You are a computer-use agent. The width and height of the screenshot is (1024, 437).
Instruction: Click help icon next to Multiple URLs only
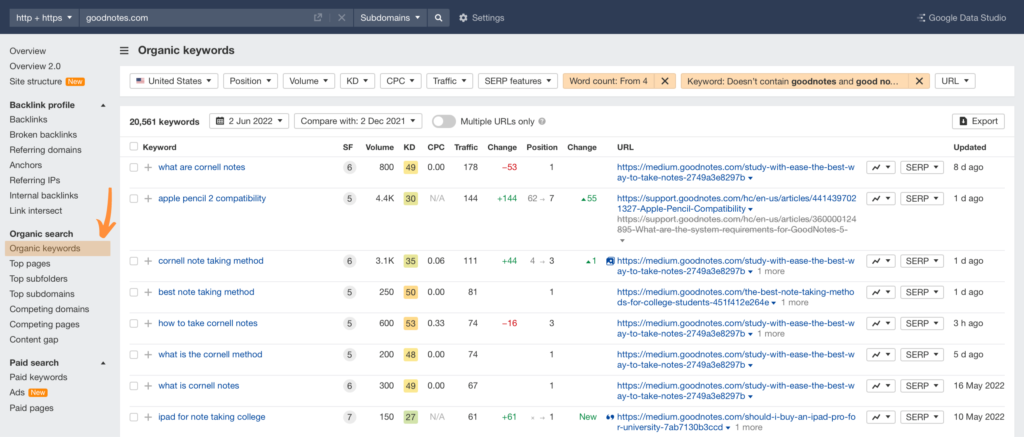(x=542, y=121)
